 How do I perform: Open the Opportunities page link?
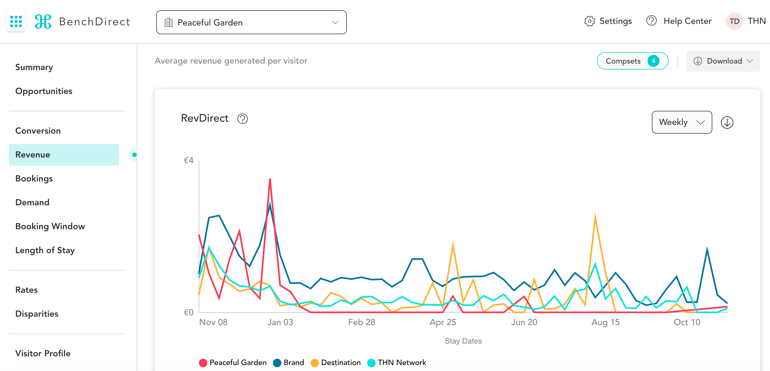44,91
